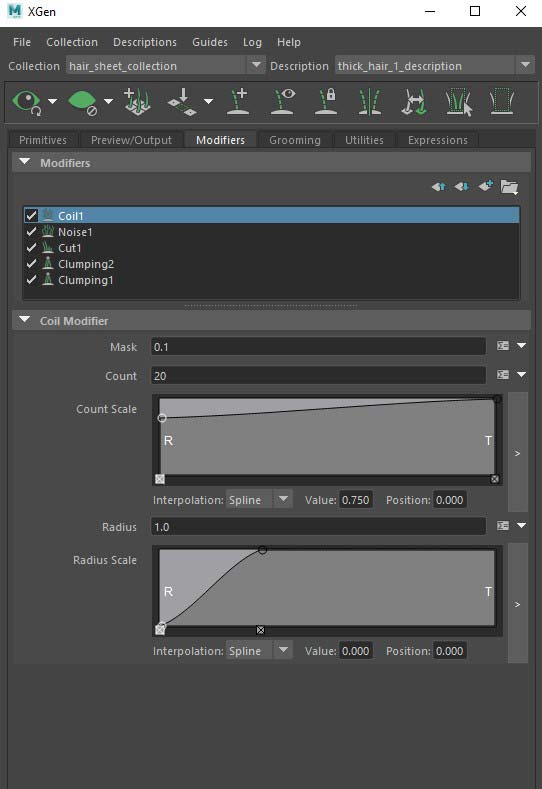The image size is (542, 789).
Task: Click the mirror guides toolbar icon
Action: click(x=370, y=102)
